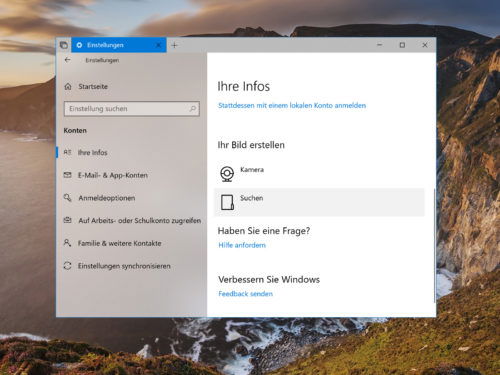The width and height of the screenshot is (500, 375).
Task: Click the E-Mail- & App-Konten envelope icon
Action: (68, 175)
